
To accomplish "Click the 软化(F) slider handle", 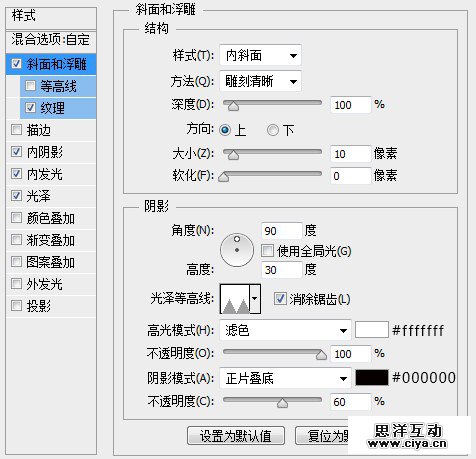I will click(x=224, y=177).
